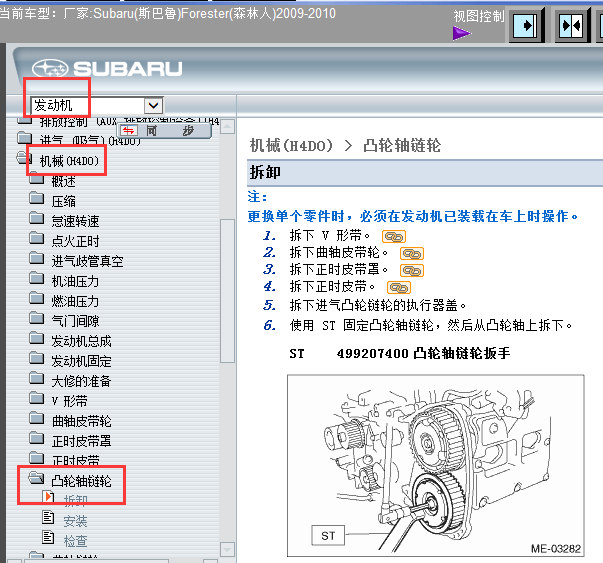Open the V 形带 folder
603x563 pixels.
click(70, 401)
